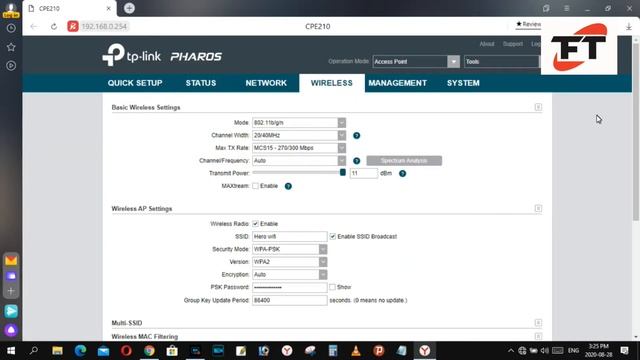Click the page vertical scrollbar

pyautogui.click(x=636, y=131)
